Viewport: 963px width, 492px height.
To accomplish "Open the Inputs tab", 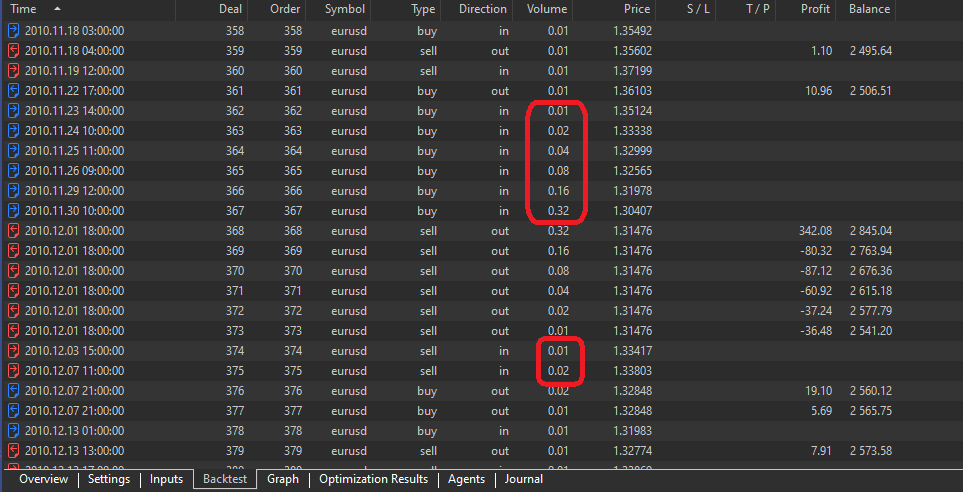I will click(x=166, y=480).
